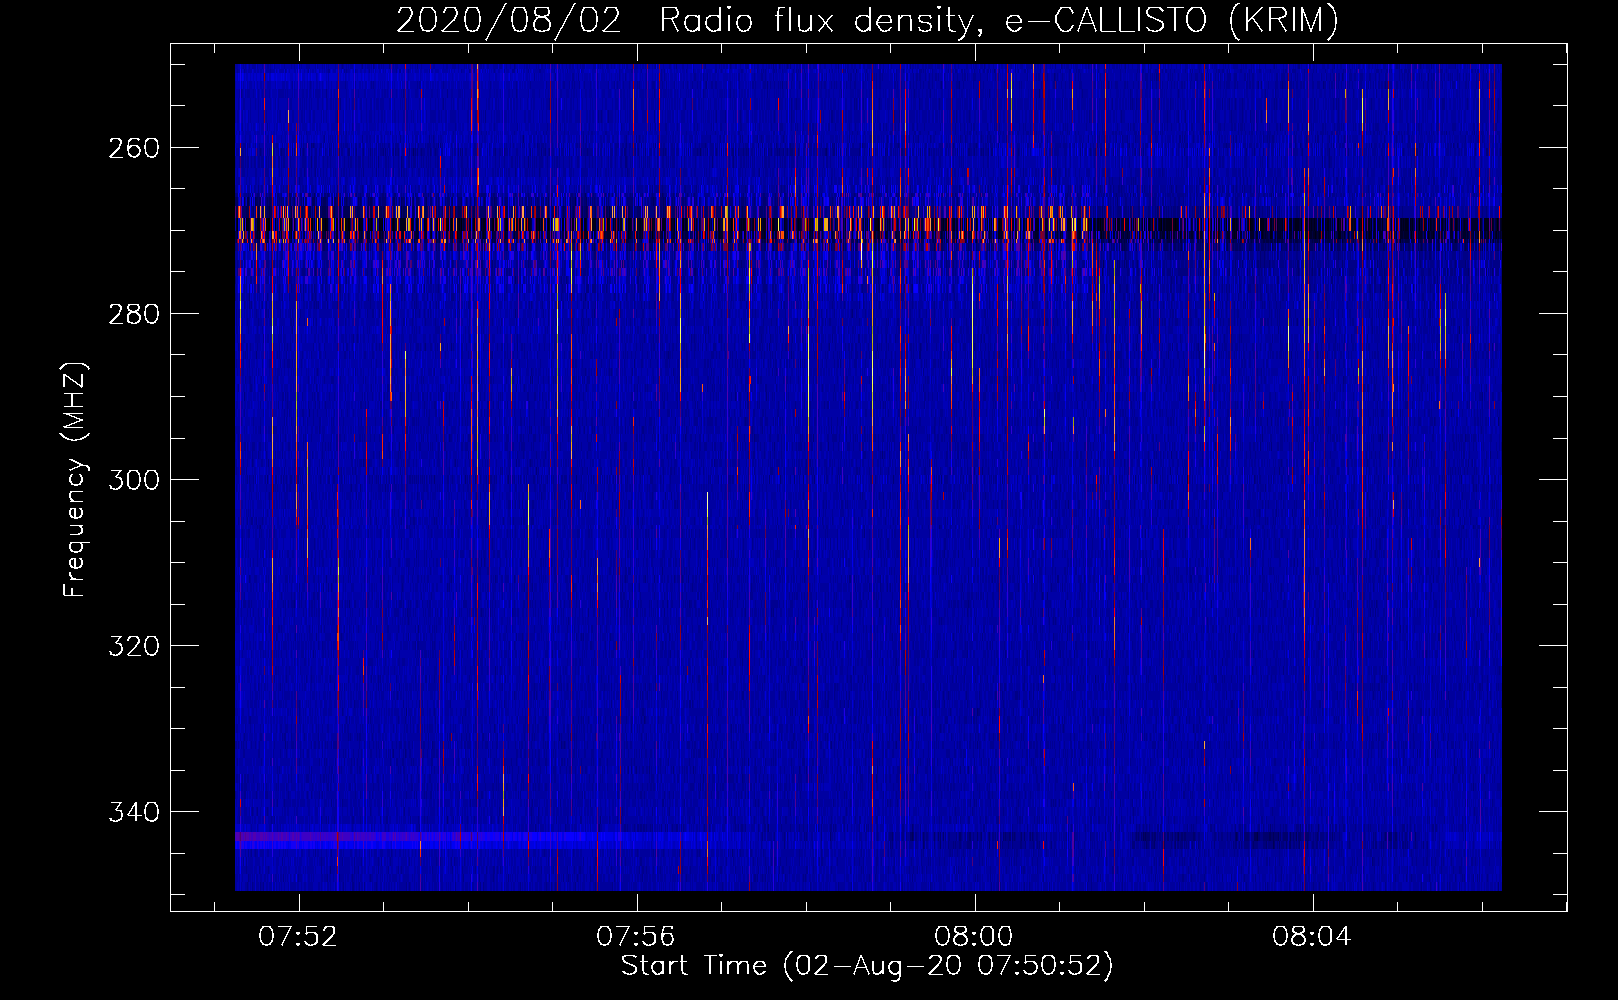The width and height of the screenshot is (1618, 1000).
Task: Click the plot title "2020/08/02 Radio flux density, e-CALLISTO (KRIM)"
Action: 867,20
